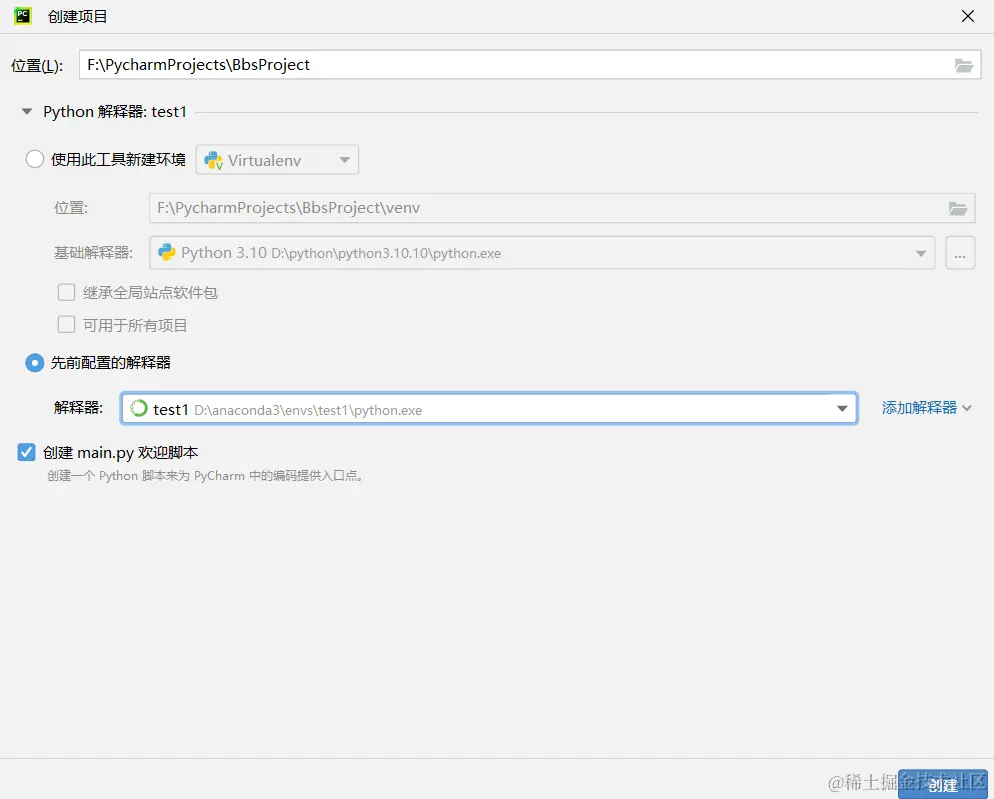Browse folder for venv location field
Viewport: 994px width, 799px height.
point(957,208)
